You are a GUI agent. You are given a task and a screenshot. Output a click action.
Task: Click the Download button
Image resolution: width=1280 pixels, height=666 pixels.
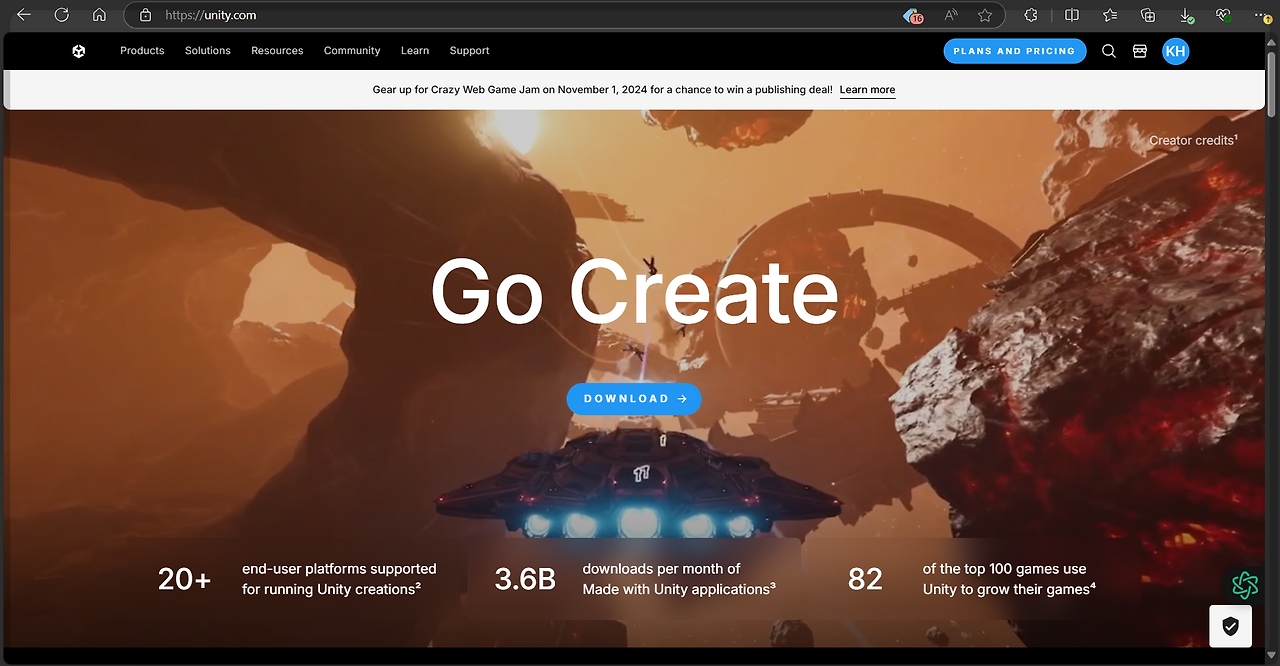pyautogui.click(x=634, y=399)
